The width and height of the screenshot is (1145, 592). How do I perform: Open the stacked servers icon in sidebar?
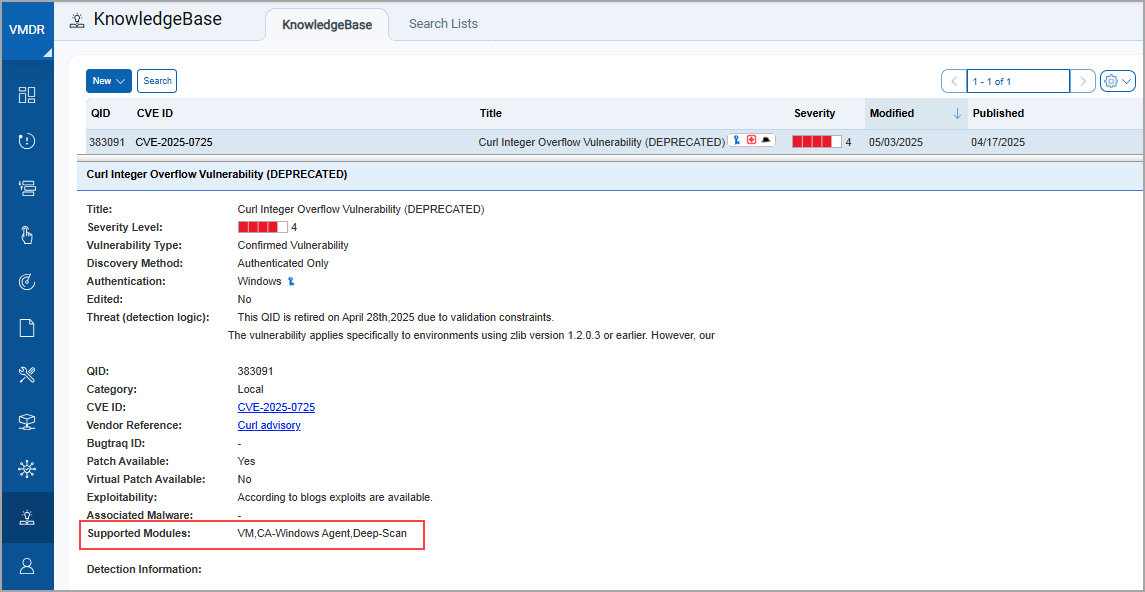[x=27, y=188]
